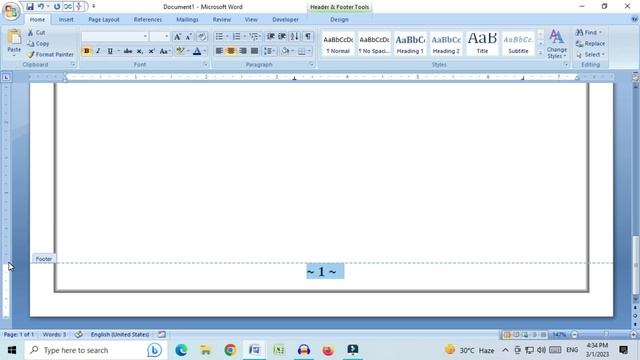The height and width of the screenshot is (360, 640).
Task: Open File Explorer from the taskbar
Action: click(x=205, y=350)
